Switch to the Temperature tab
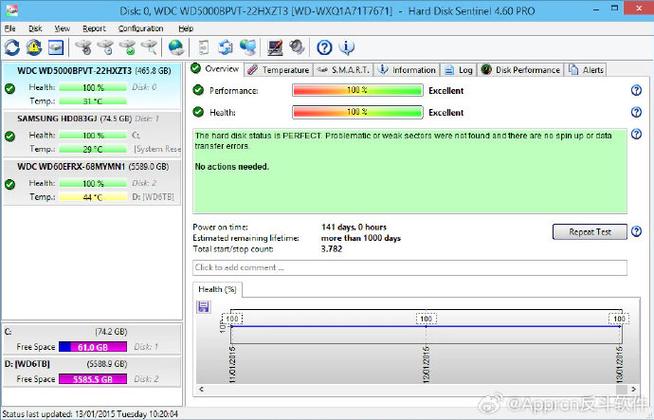This screenshot has width=654, height=420. [x=278, y=70]
